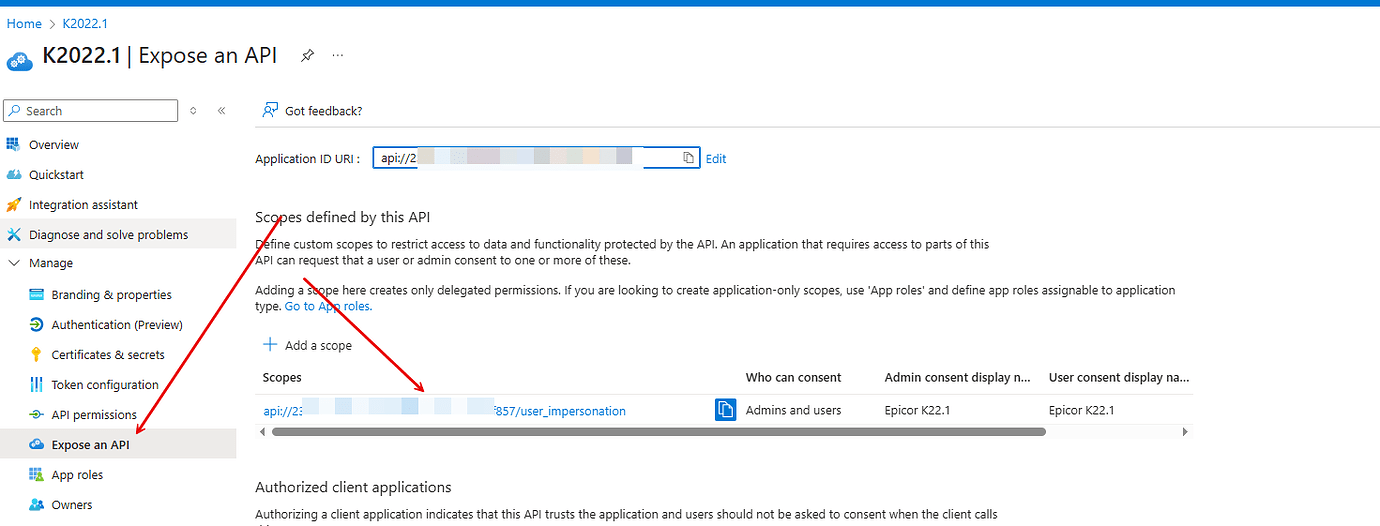Select Expose an API in sidebar
Viewport: 1380px width, 526px height.
[118, 445]
